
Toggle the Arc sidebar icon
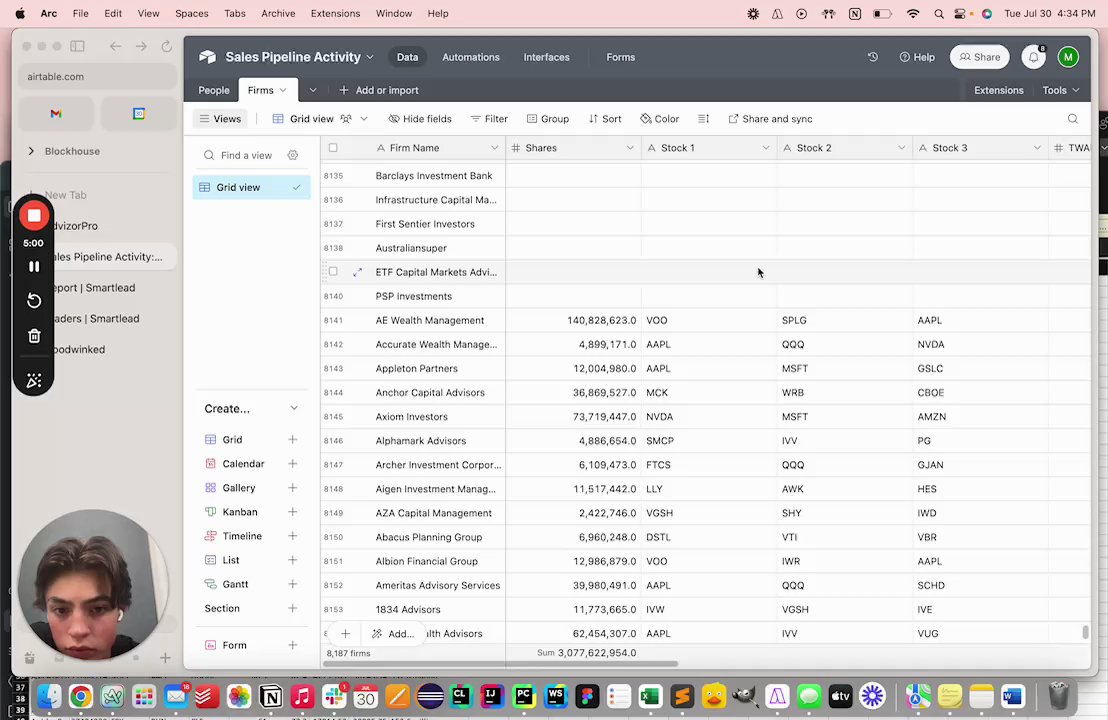coord(78,46)
